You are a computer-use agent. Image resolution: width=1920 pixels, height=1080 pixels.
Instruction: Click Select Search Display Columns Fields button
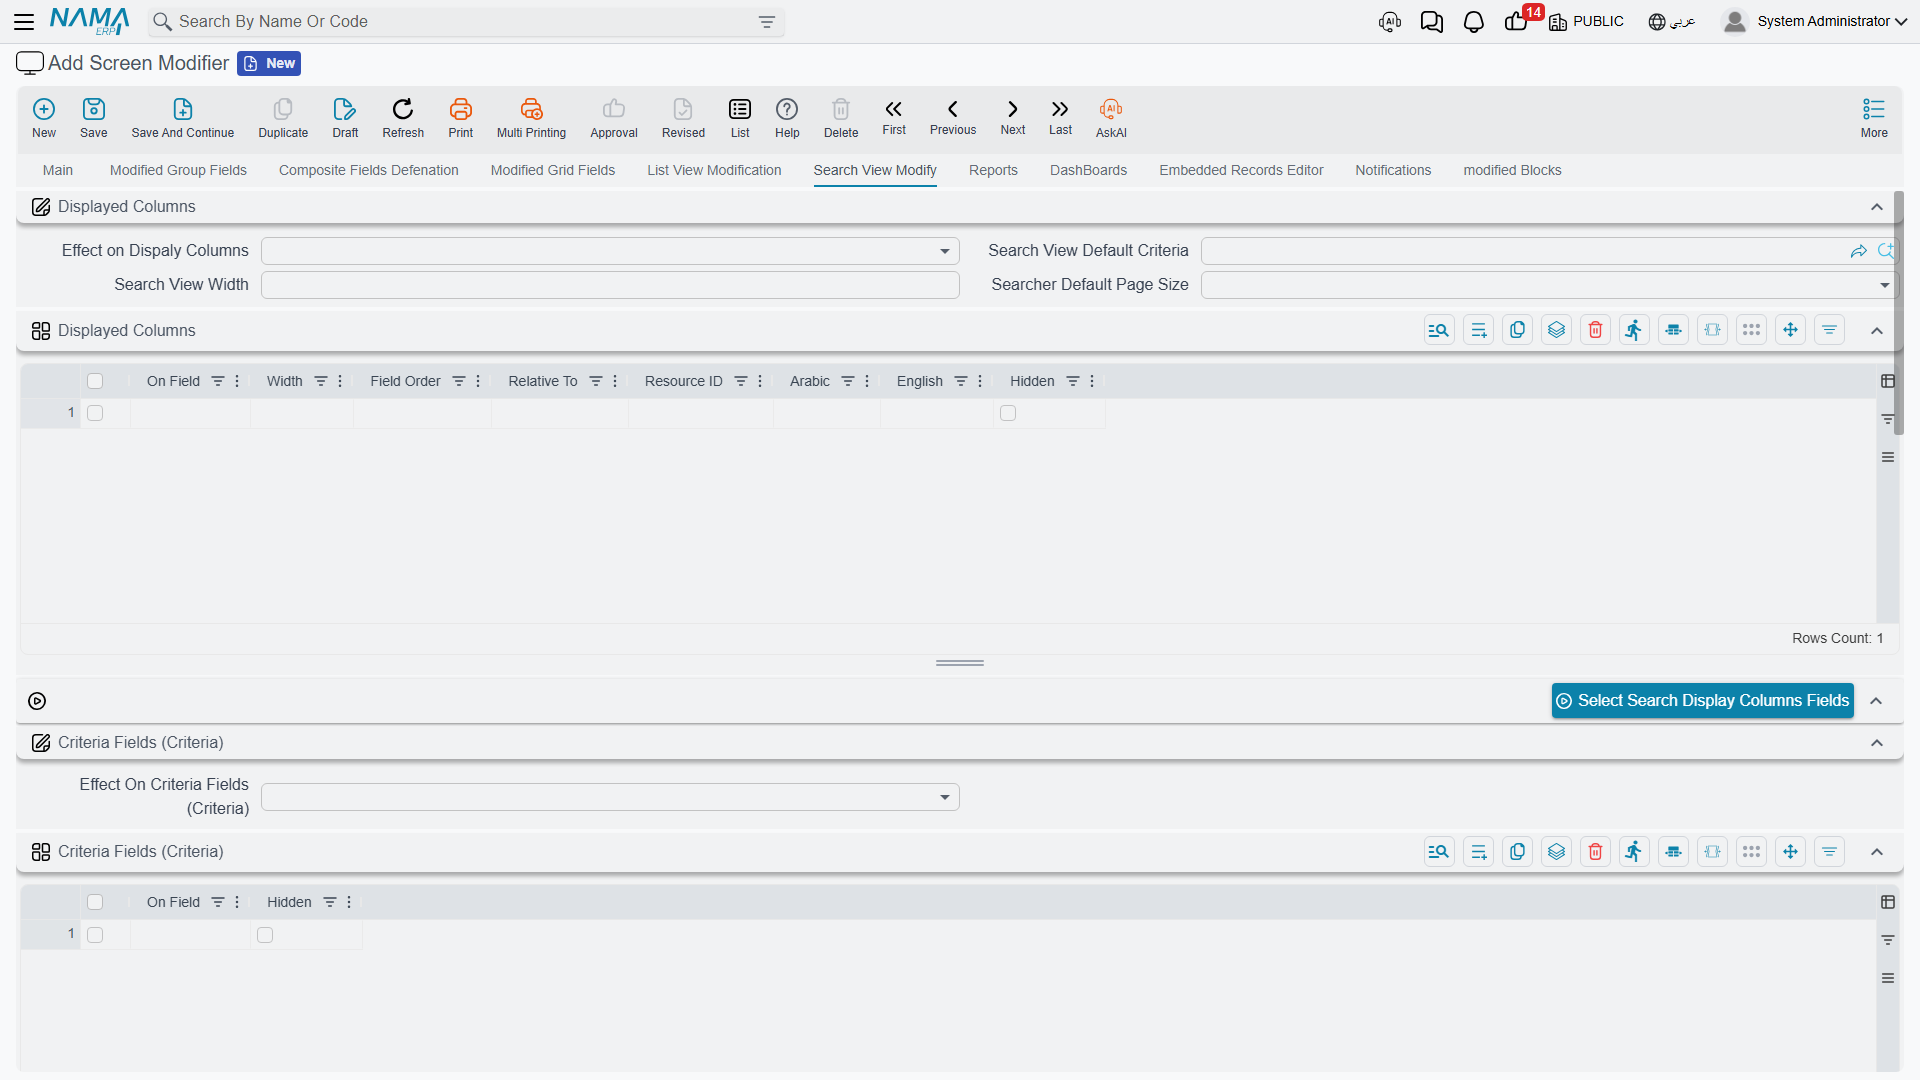pyautogui.click(x=1702, y=701)
